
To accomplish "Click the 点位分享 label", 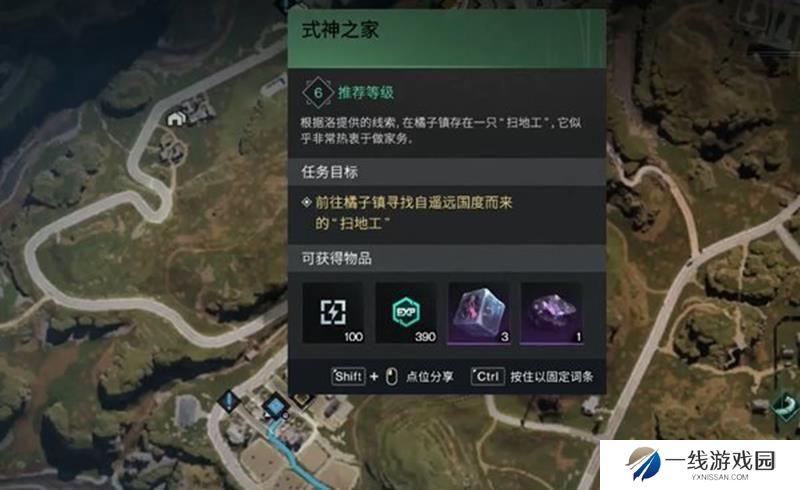I will [x=430, y=377].
